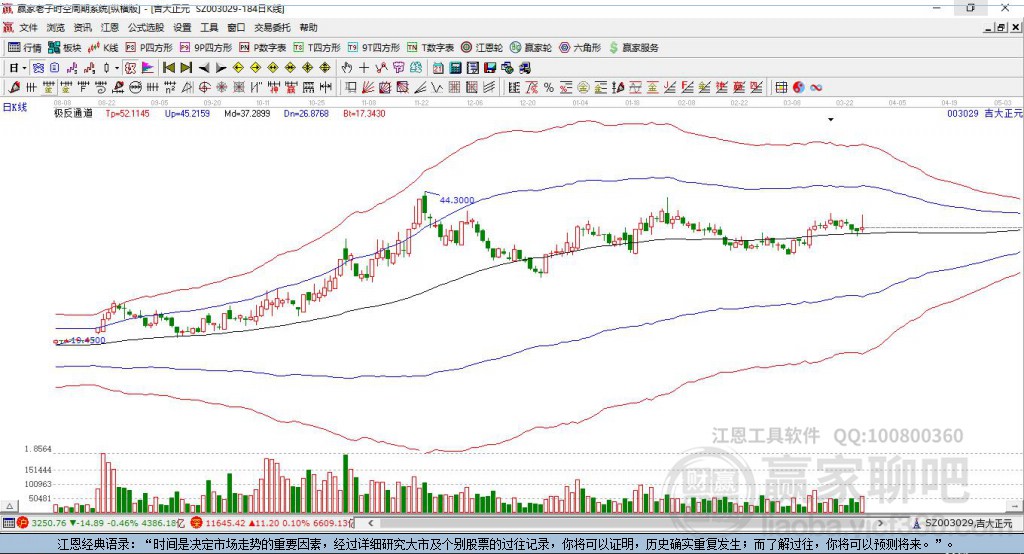Select the circled crosshair target tool
The height and width of the screenshot is (554, 1024).
pyautogui.click(x=204, y=88)
